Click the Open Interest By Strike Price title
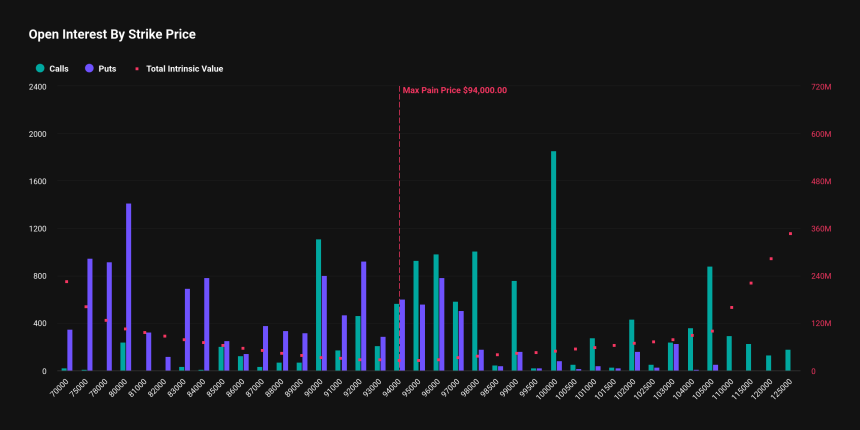 (112, 35)
